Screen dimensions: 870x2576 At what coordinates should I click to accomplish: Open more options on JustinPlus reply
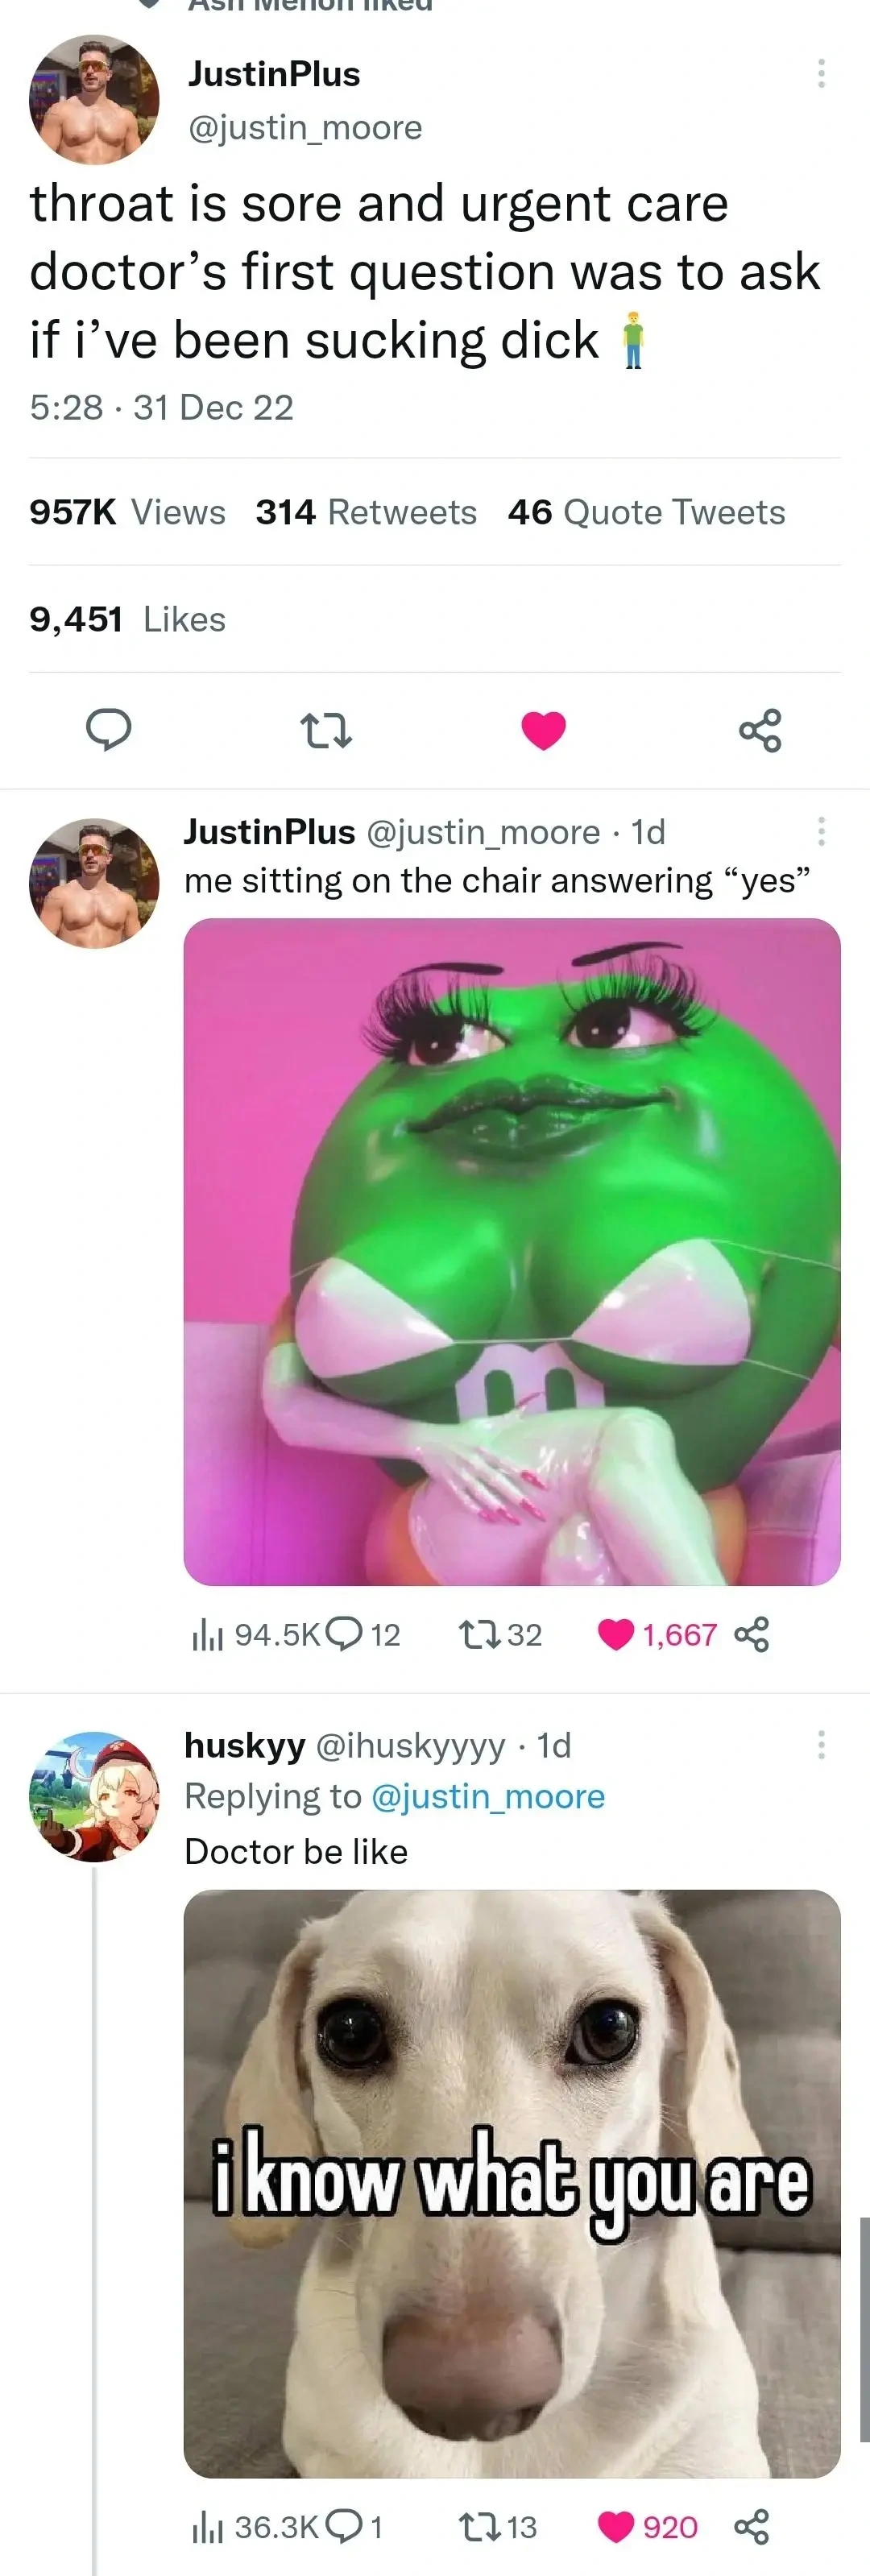(821, 831)
